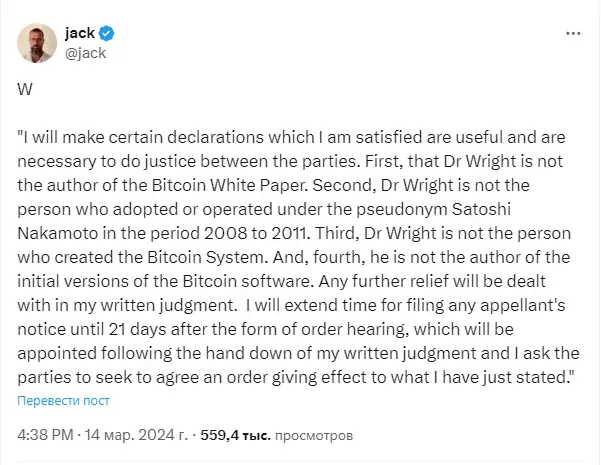Click the date 14 мар. 2024 г.
The height and width of the screenshot is (465, 601).
136,435
